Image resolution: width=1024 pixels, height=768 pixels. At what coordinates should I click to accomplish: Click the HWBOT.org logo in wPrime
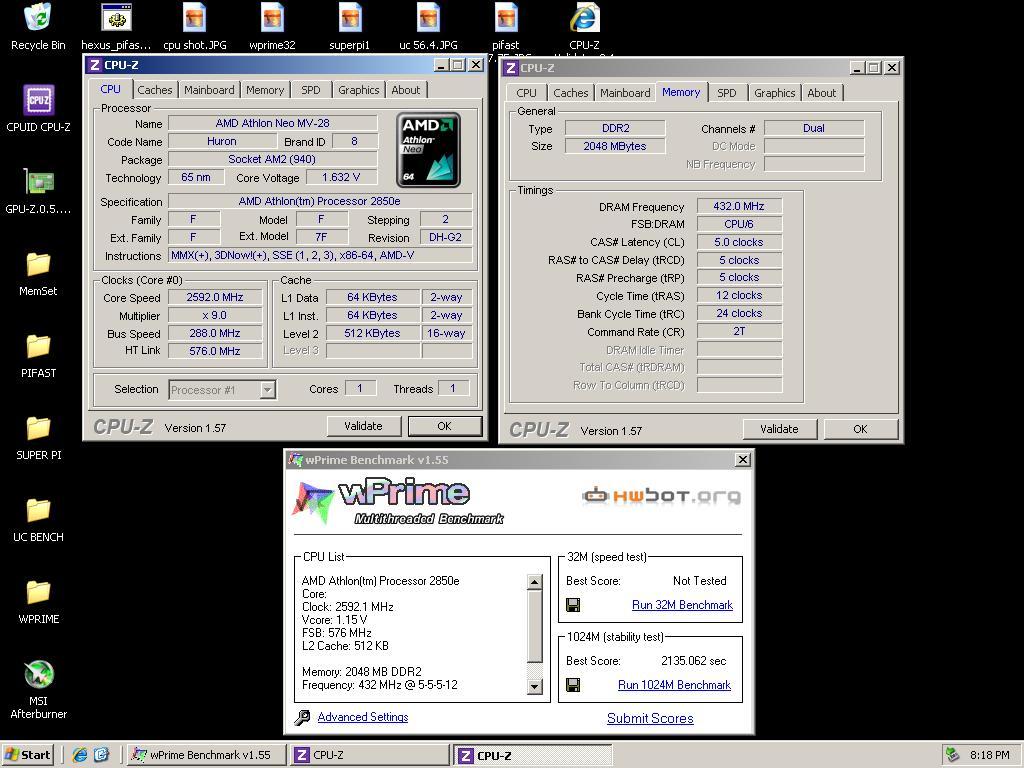point(661,496)
